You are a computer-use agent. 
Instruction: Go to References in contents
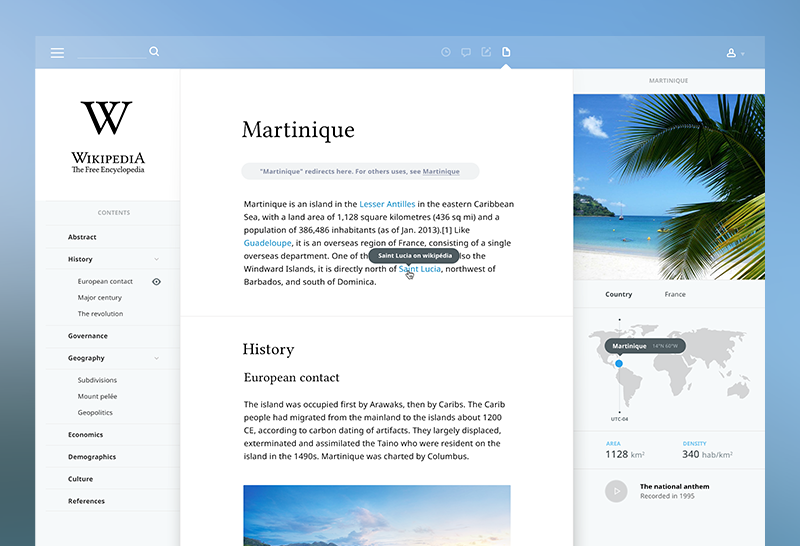pyautogui.click(x=86, y=501)
